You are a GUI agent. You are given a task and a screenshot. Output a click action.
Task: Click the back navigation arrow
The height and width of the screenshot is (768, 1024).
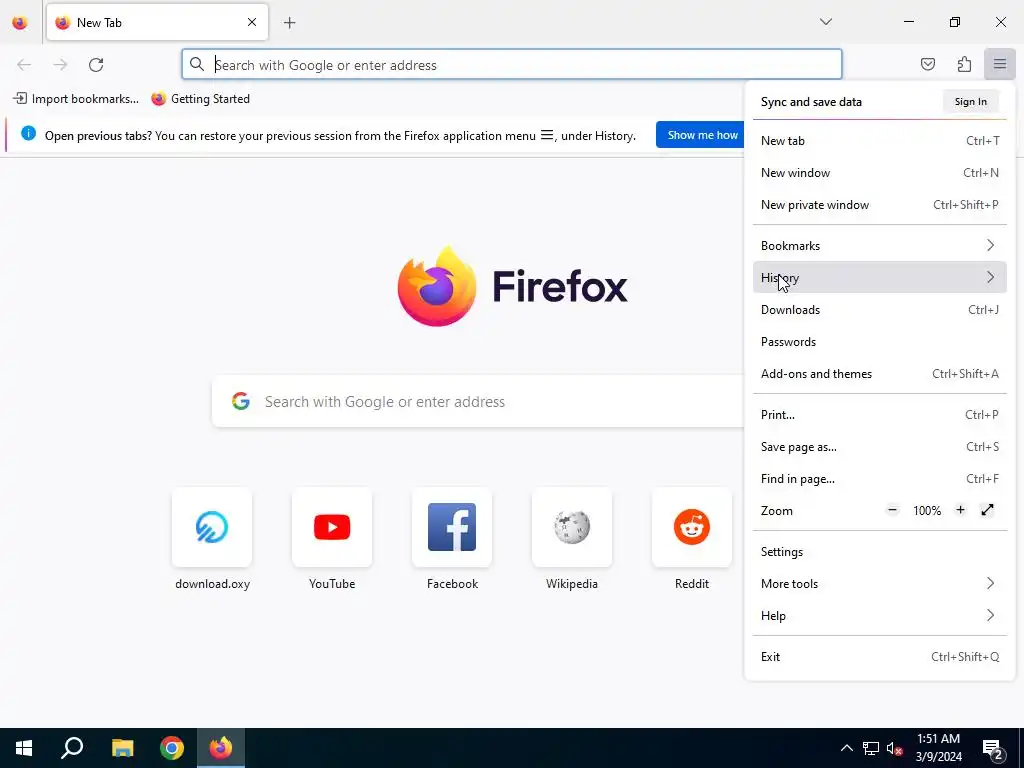click(x=24, y=65)
